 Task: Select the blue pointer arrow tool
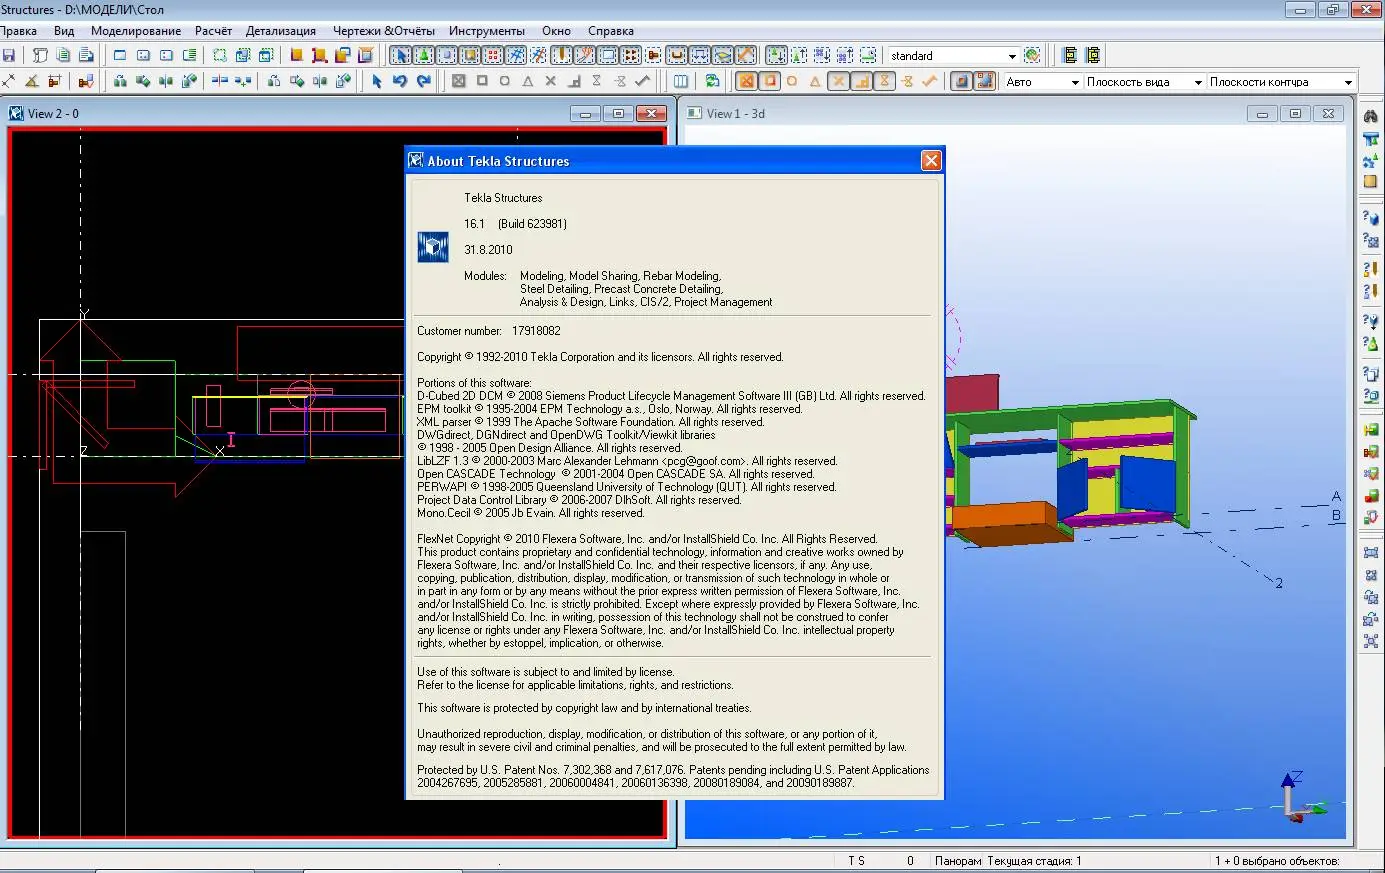(x=376, y=81)
